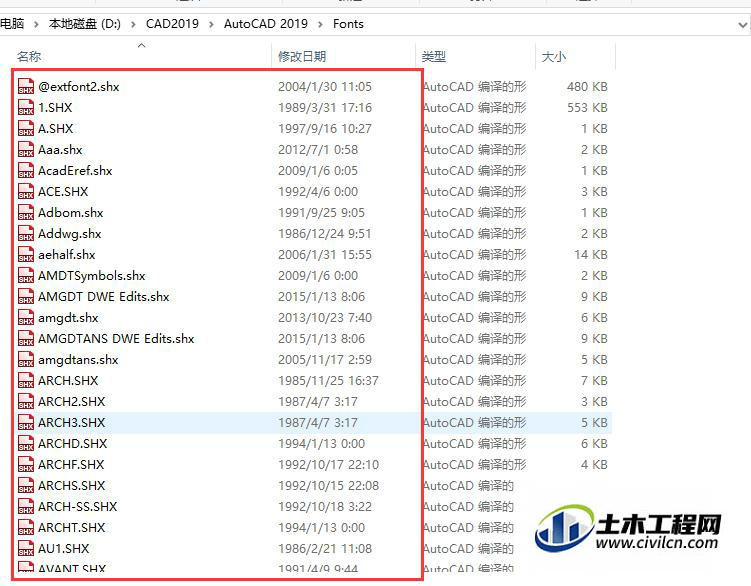
Task: Click the 553 KB size value
Action: [x=587, y=108]
